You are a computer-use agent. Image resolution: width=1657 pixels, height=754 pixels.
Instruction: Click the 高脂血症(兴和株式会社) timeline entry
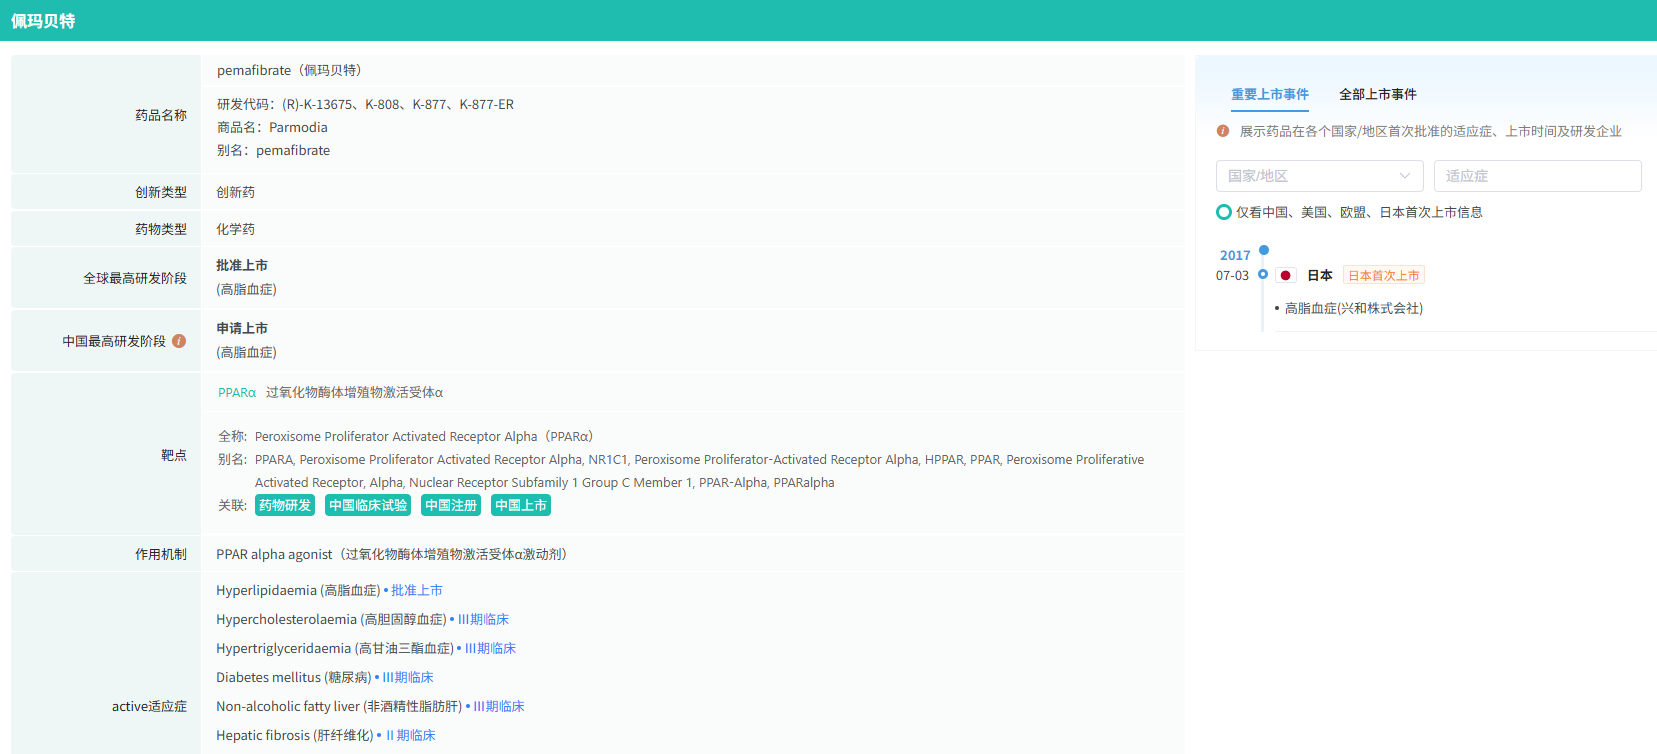pos(1354,308)
